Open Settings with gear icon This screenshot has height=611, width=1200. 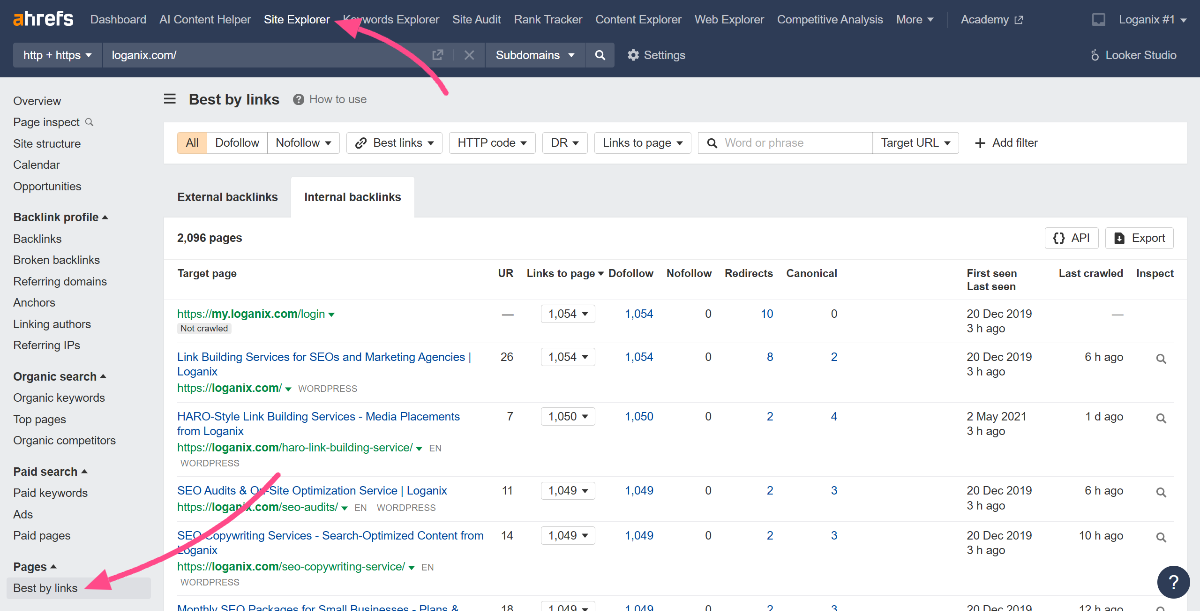(x=656, y=55)
